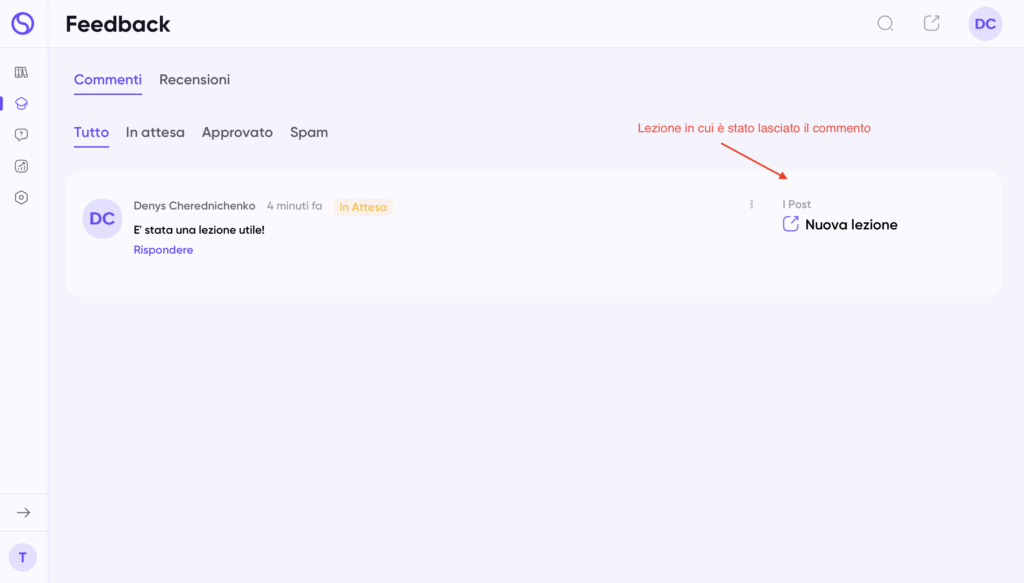Open the feedback speech bubble sidebar icon
The width and height of the screenshot is (1024, 583).
click(21, 135)
